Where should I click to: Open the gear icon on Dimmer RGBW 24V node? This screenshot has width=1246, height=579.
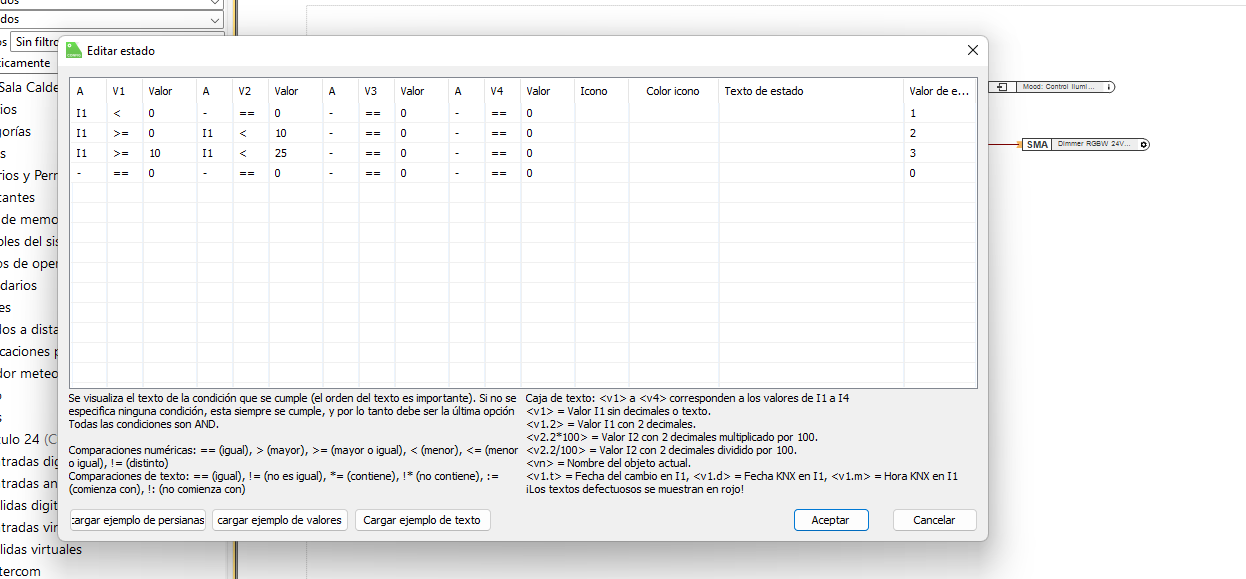[1143, 145]
